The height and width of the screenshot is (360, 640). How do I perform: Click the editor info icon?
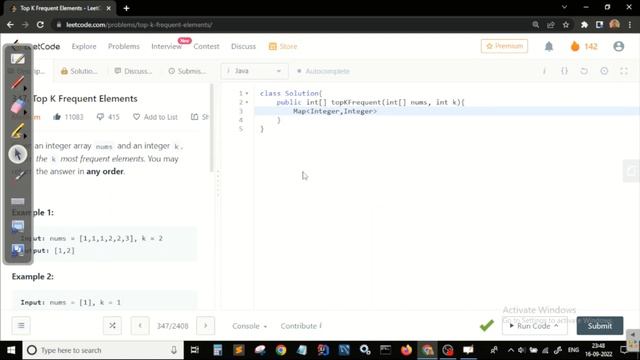pos(544,71)
